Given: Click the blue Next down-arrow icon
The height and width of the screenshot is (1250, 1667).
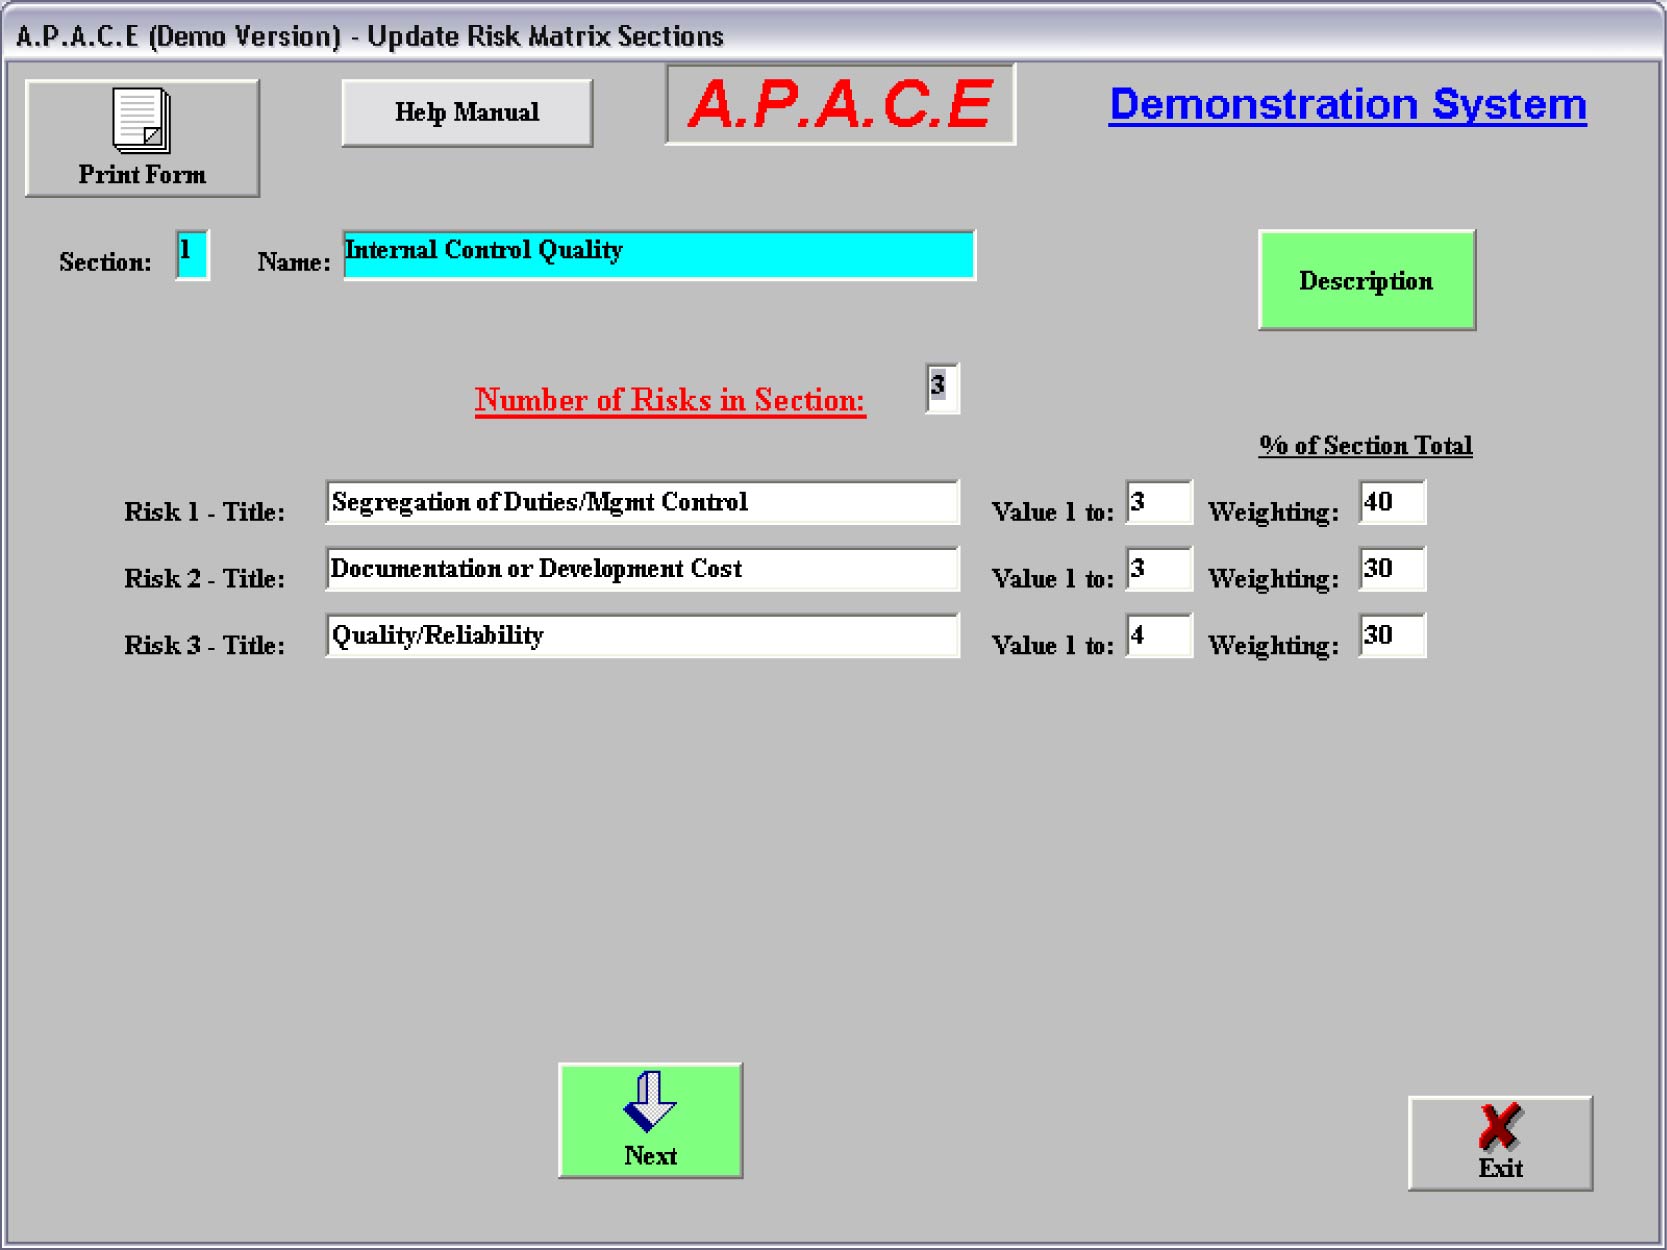Looking at the screenshot, I should [x=650, y=1101].
